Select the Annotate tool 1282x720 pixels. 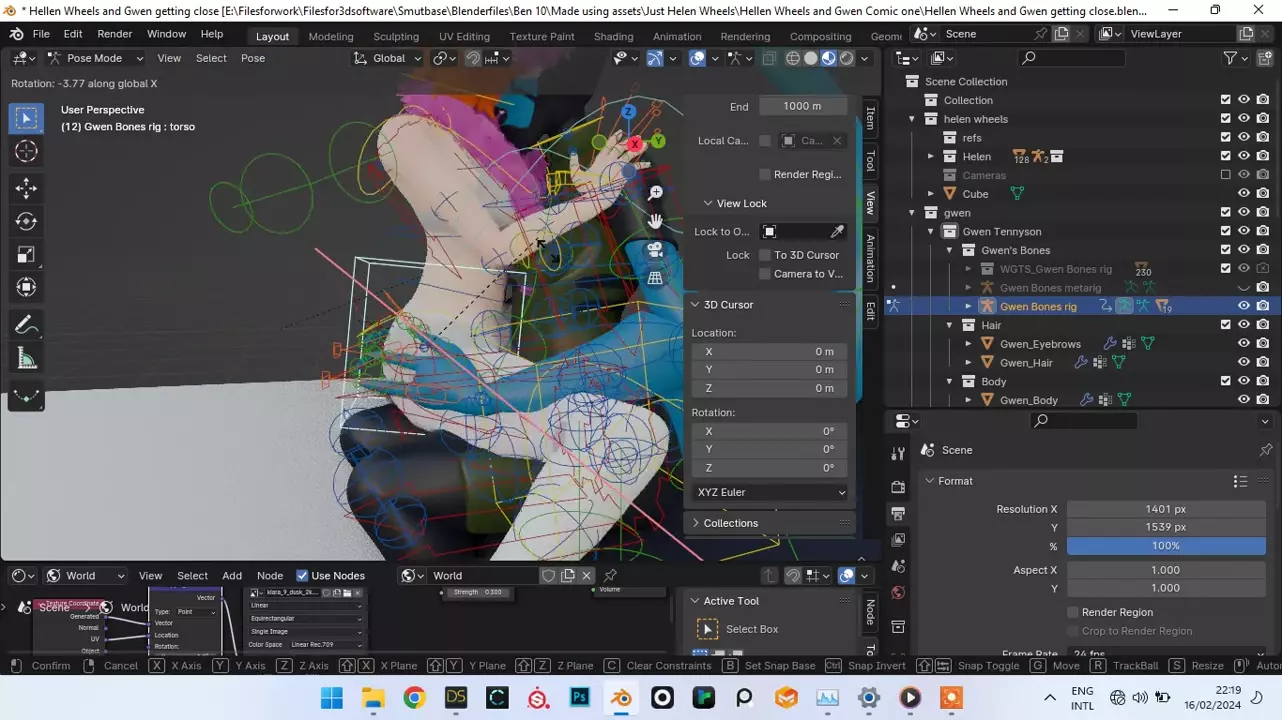click(x=27, y=325)
